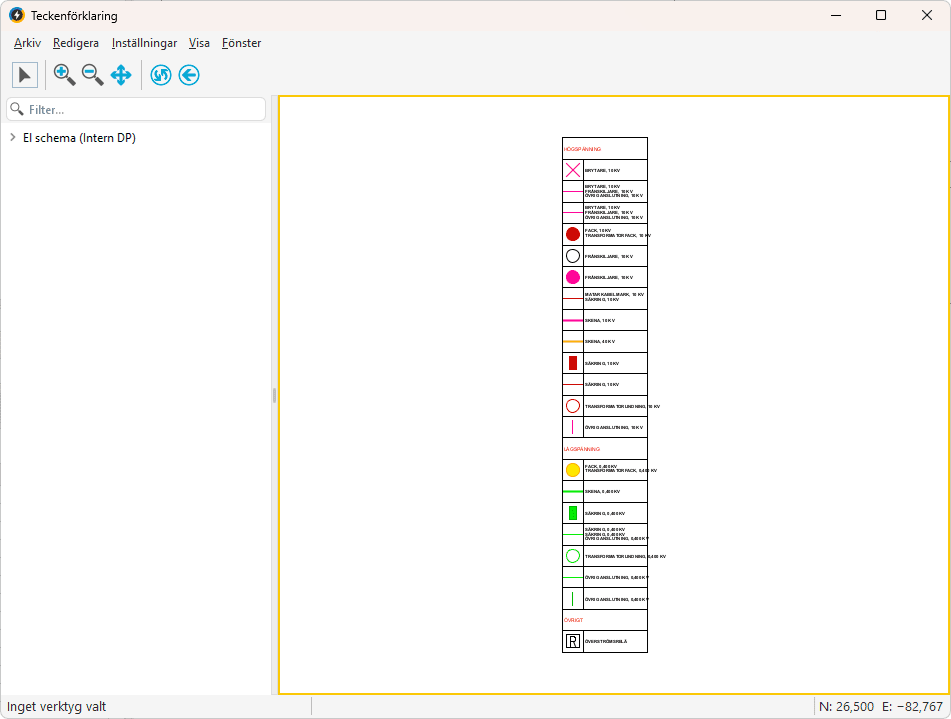The height and width of the screenshot is (719, 951).
Task: Click the circular refresh arrows icon
Action: 161,75
